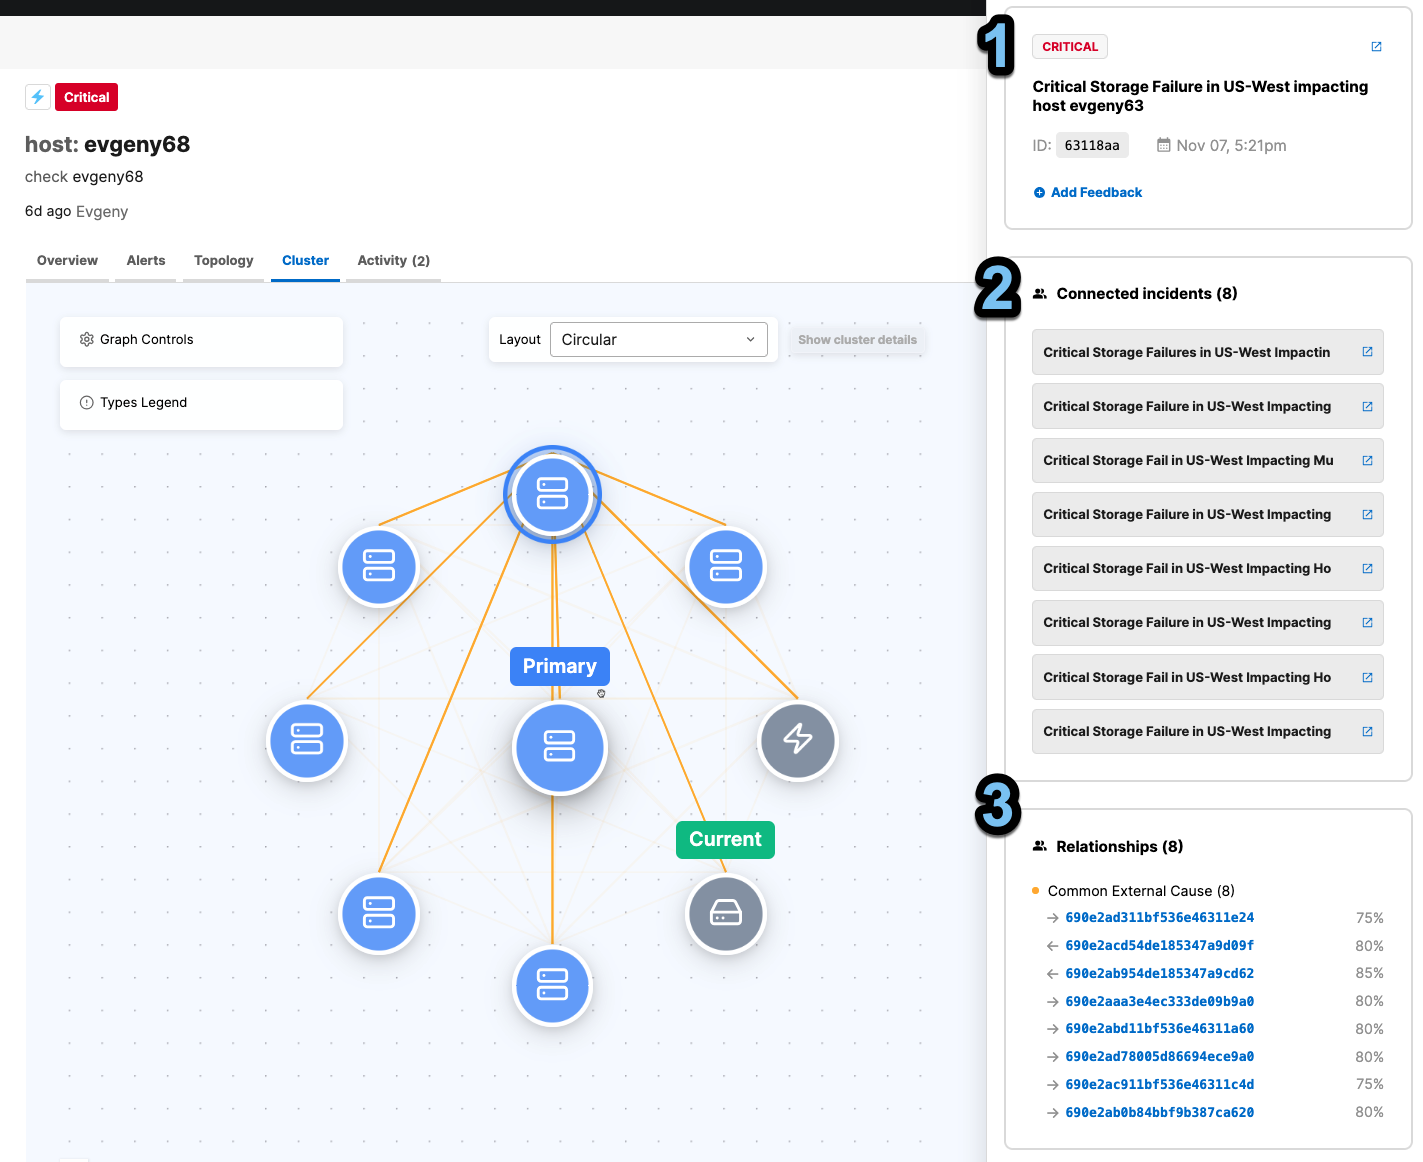Select the Primary host node in the graph
Viewport: 1423px width, 1162px height.
pos(559,748)
